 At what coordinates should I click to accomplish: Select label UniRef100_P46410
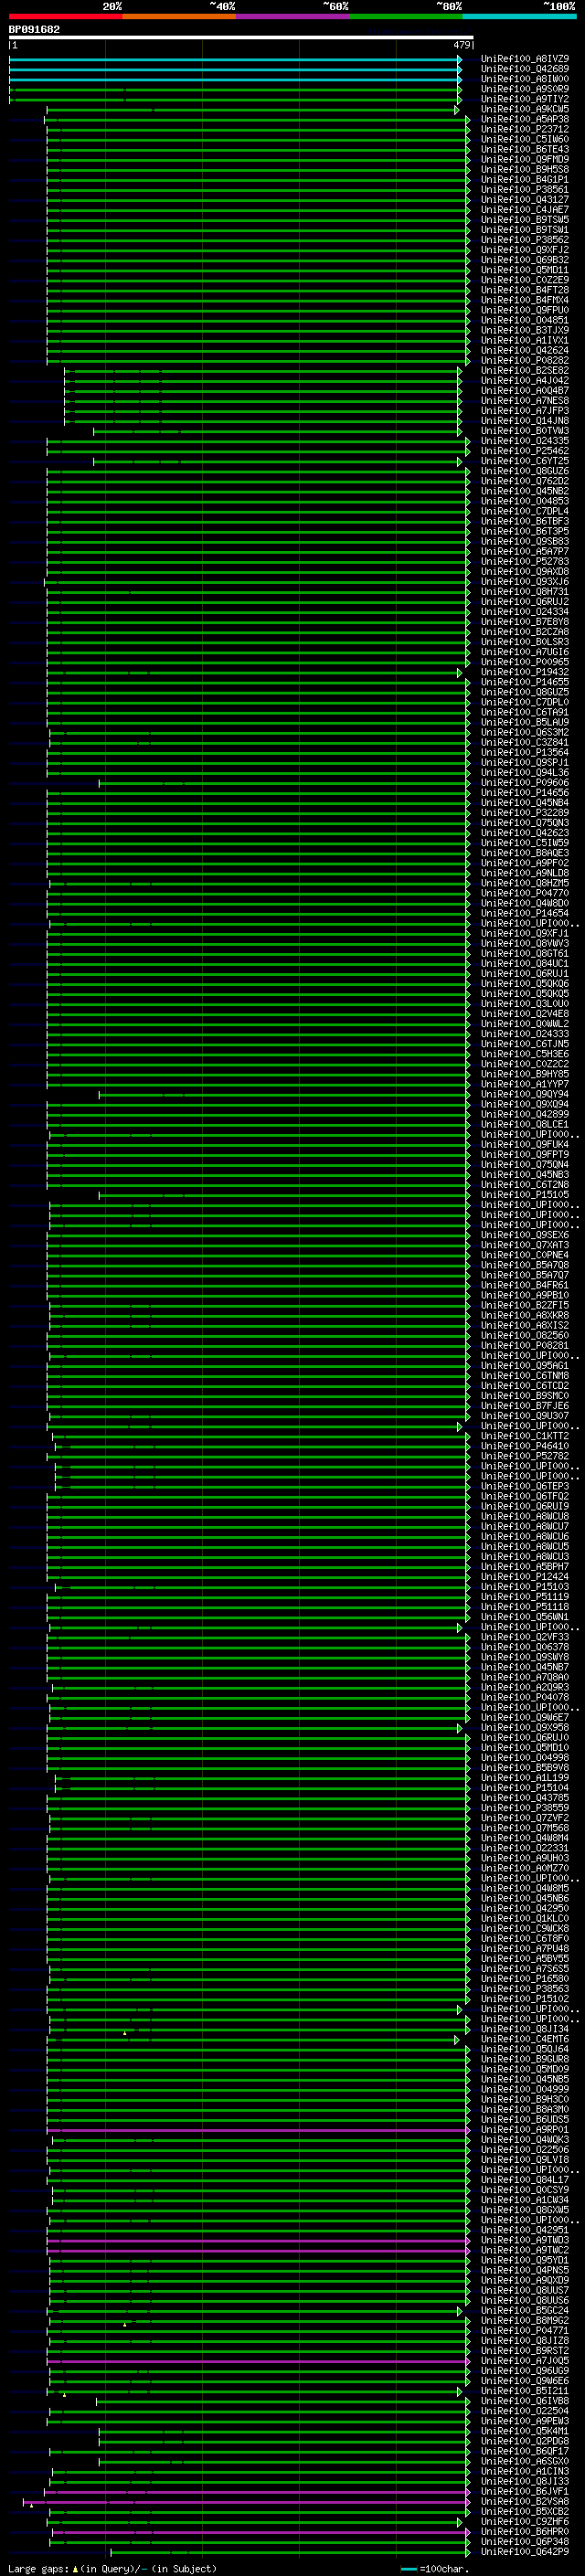(x=525, y=1446)
